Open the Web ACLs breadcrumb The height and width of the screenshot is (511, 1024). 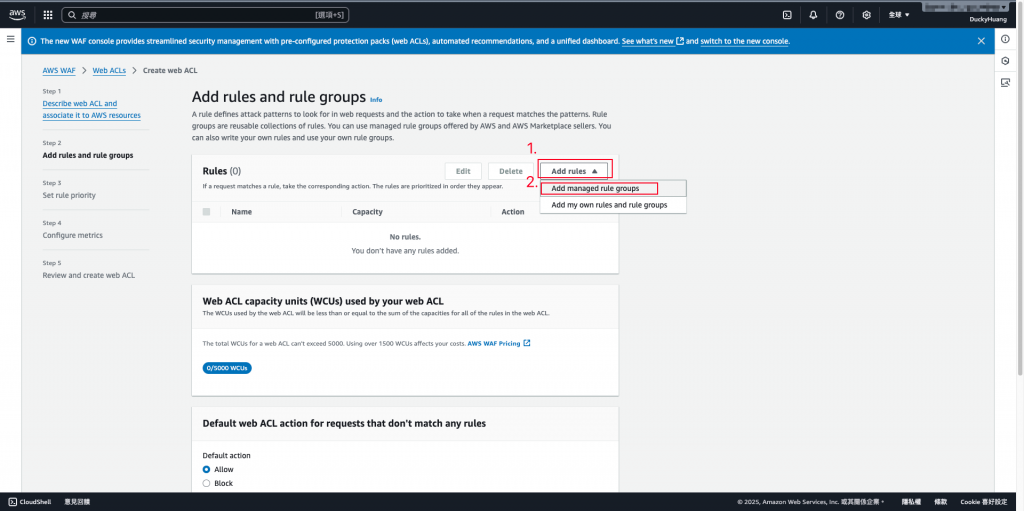pos(109,70)
